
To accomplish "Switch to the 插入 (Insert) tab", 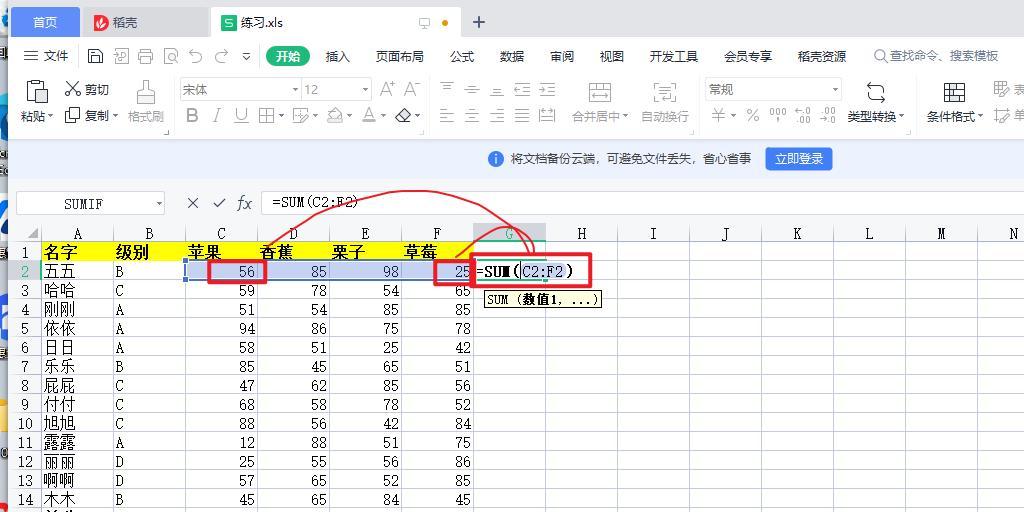I will tap(338, 57).
